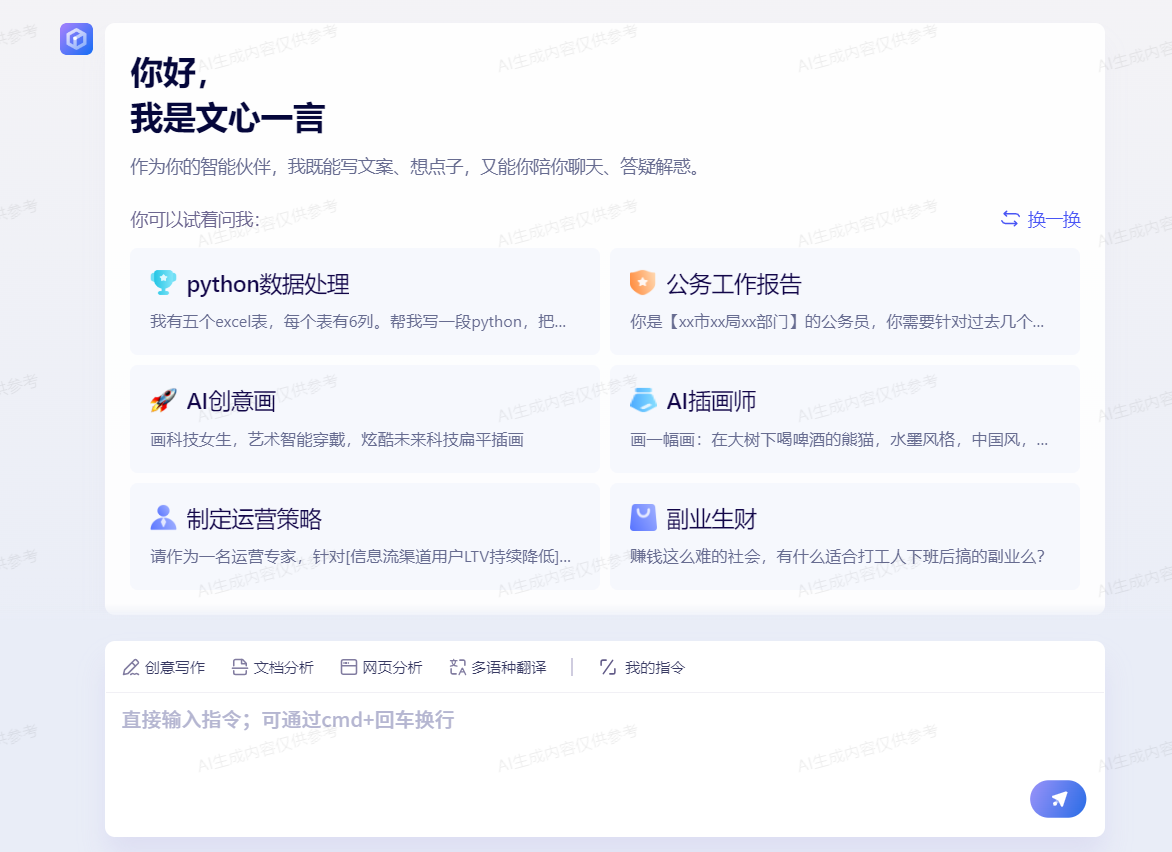Click the pen icon beside 创意写作
This screenshot has width=1172, height=852.
[130, 666]
